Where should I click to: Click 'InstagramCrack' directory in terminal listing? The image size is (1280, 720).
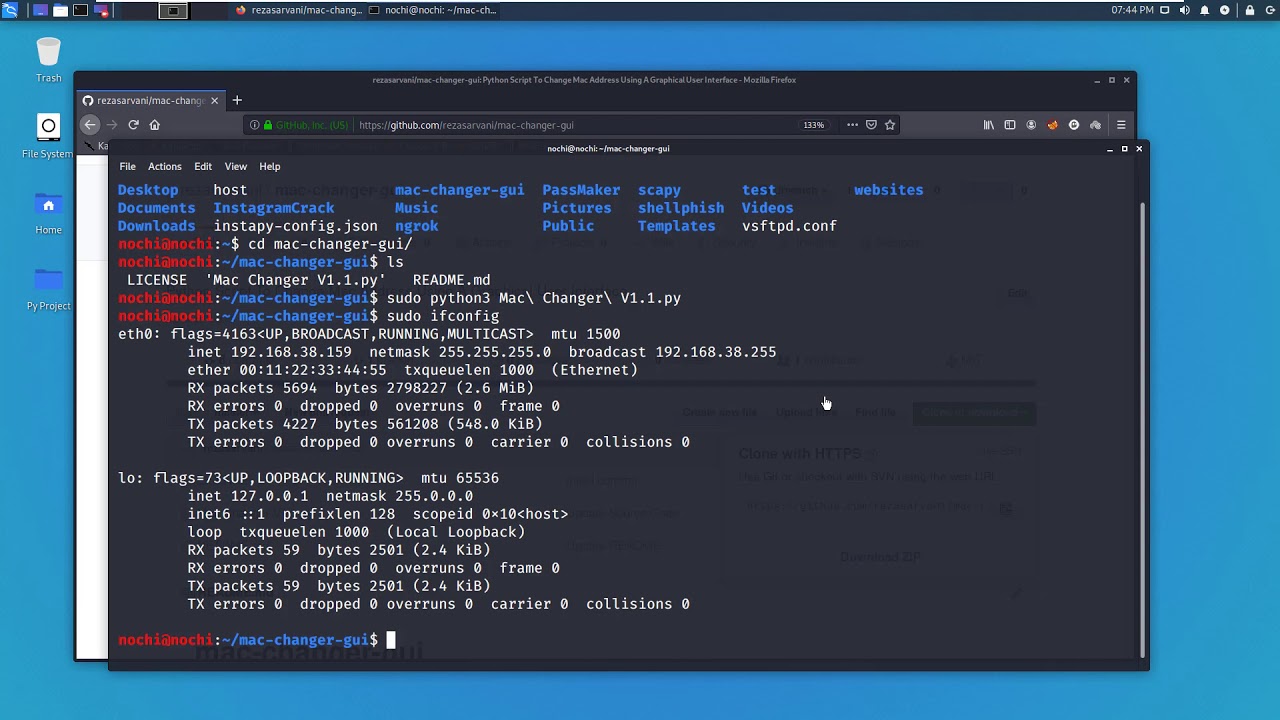274,208
